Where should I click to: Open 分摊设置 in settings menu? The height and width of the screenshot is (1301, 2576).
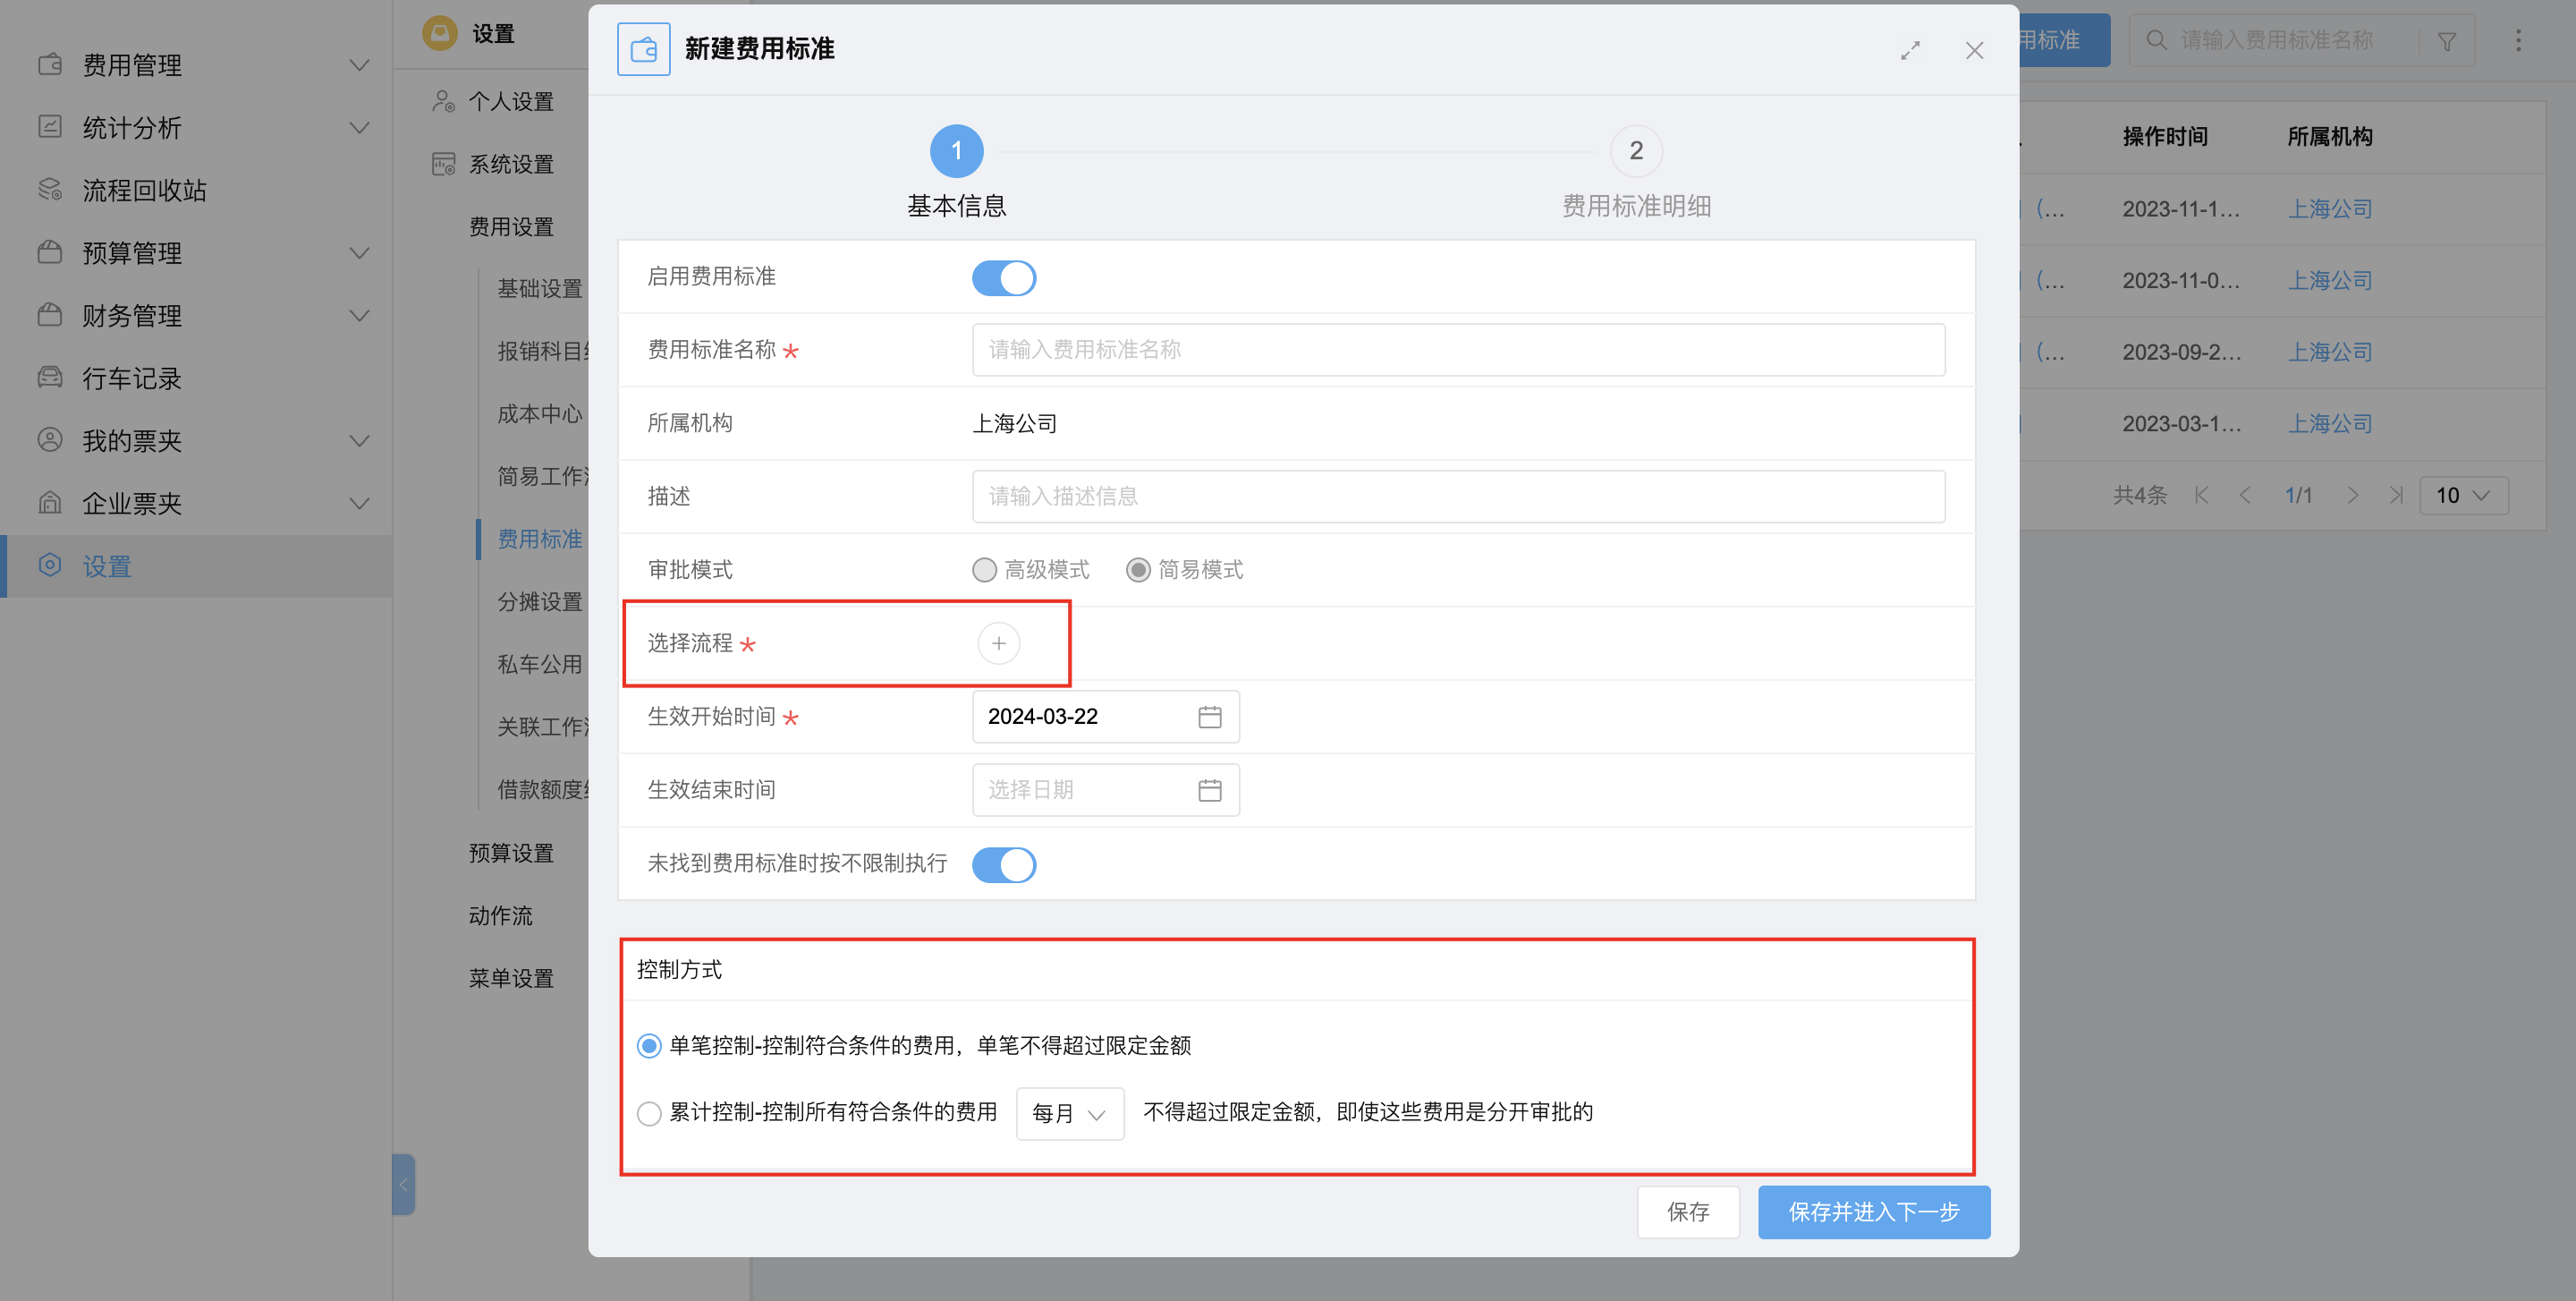coord(540,602)
